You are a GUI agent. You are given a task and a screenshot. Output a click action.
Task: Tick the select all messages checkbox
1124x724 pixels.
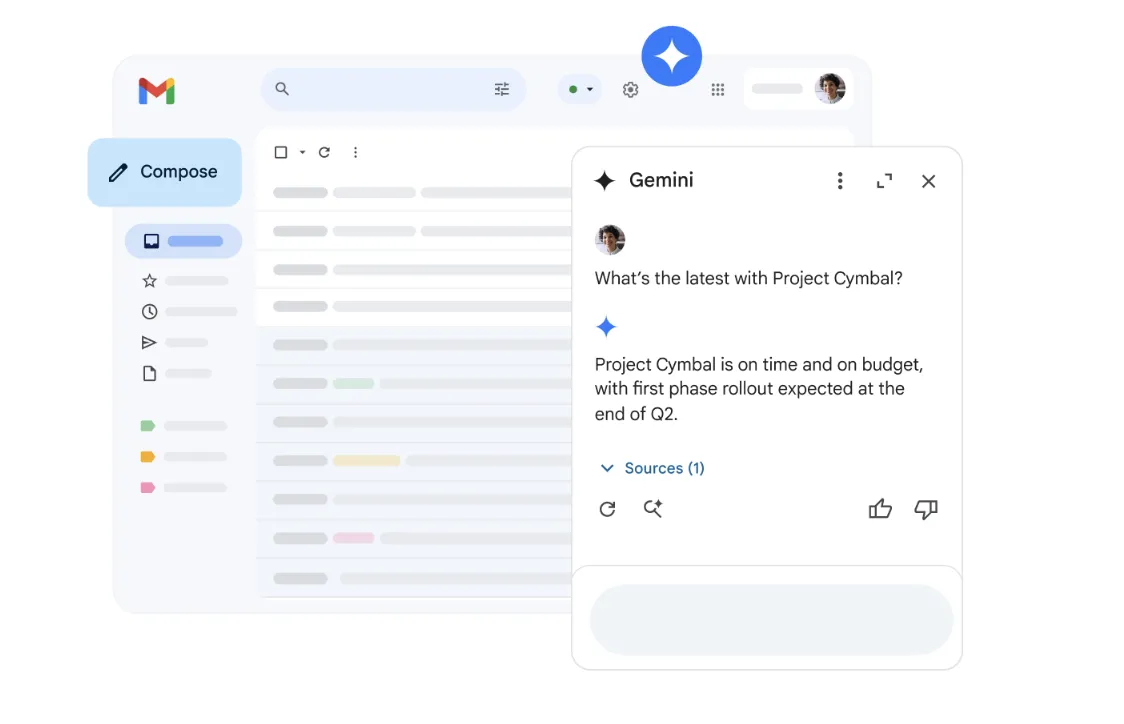[281, 153]
